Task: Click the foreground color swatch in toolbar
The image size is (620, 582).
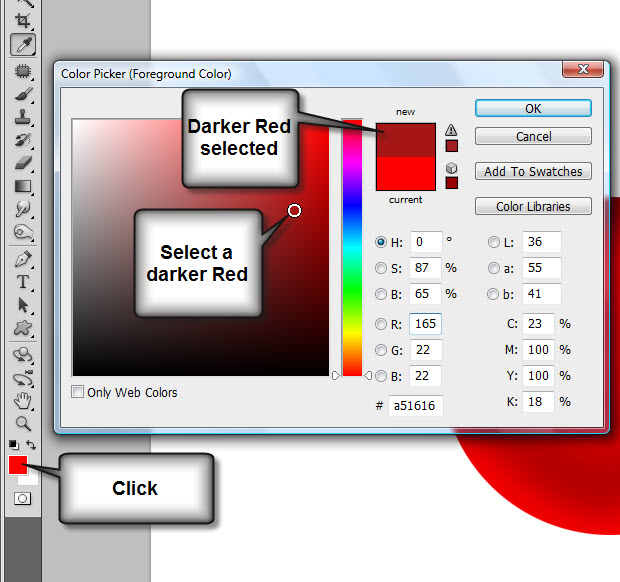Action: tap(18, 465)
